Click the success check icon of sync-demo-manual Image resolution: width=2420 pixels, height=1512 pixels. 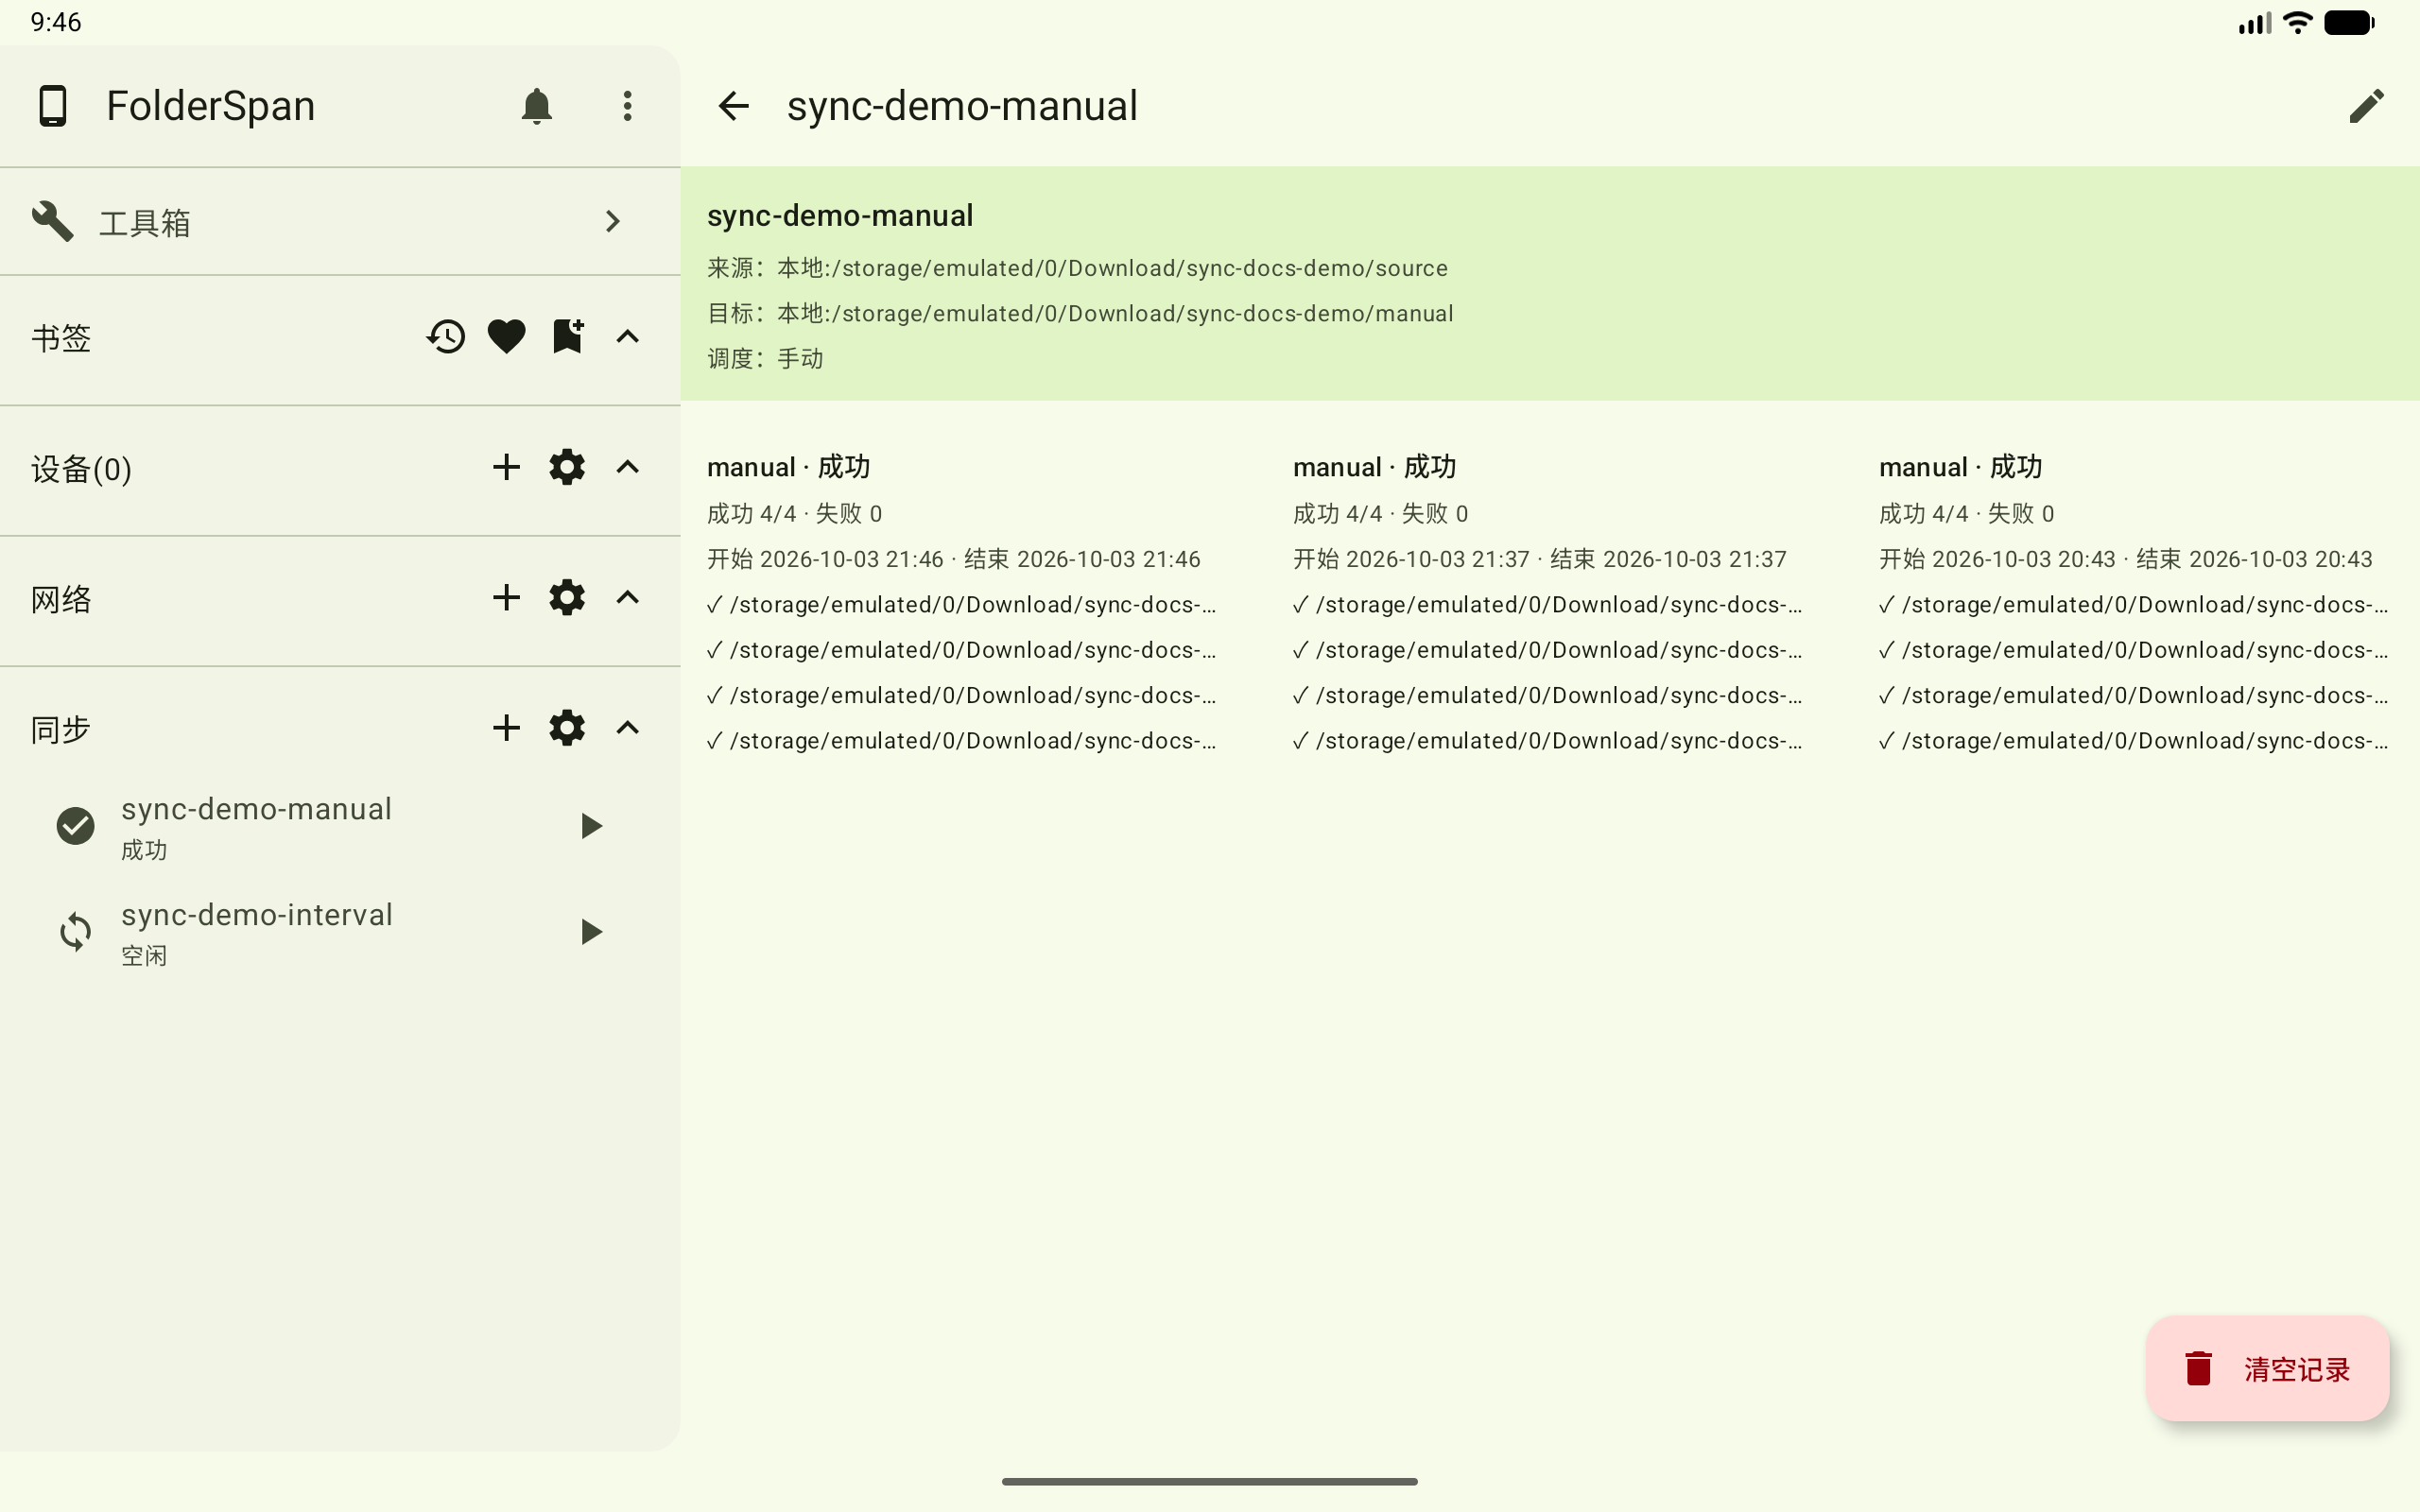pyautogui.click(x=76, y=826)
